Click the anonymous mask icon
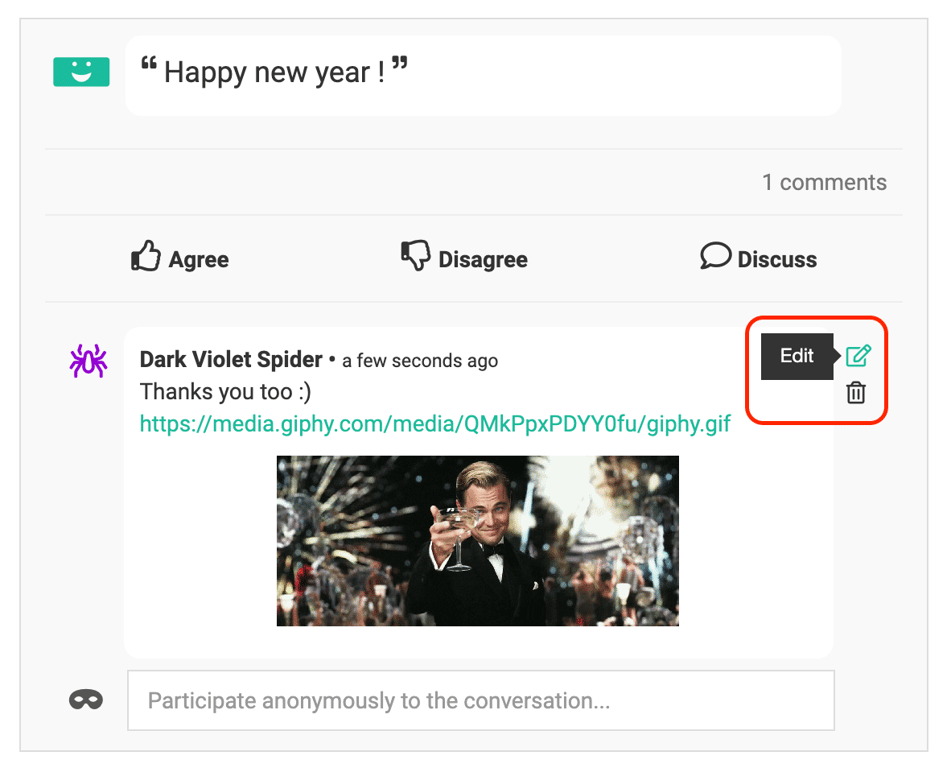 click(86, 699)
